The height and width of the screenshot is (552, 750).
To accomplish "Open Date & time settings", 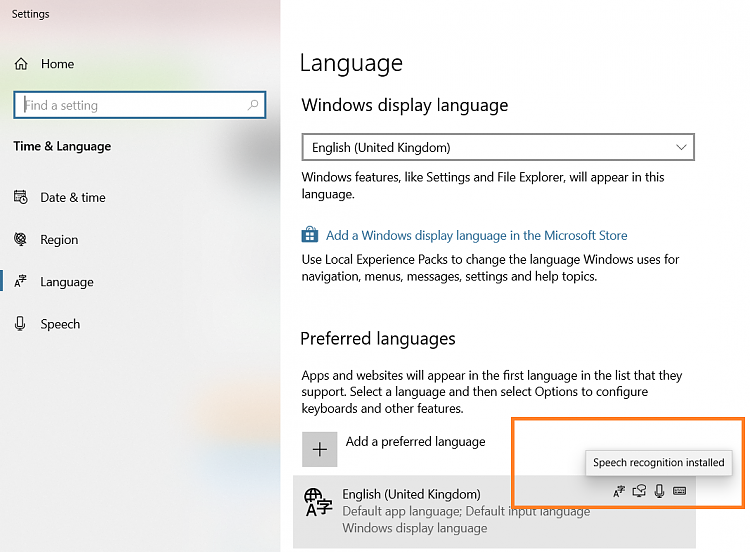I will [73, 198].
